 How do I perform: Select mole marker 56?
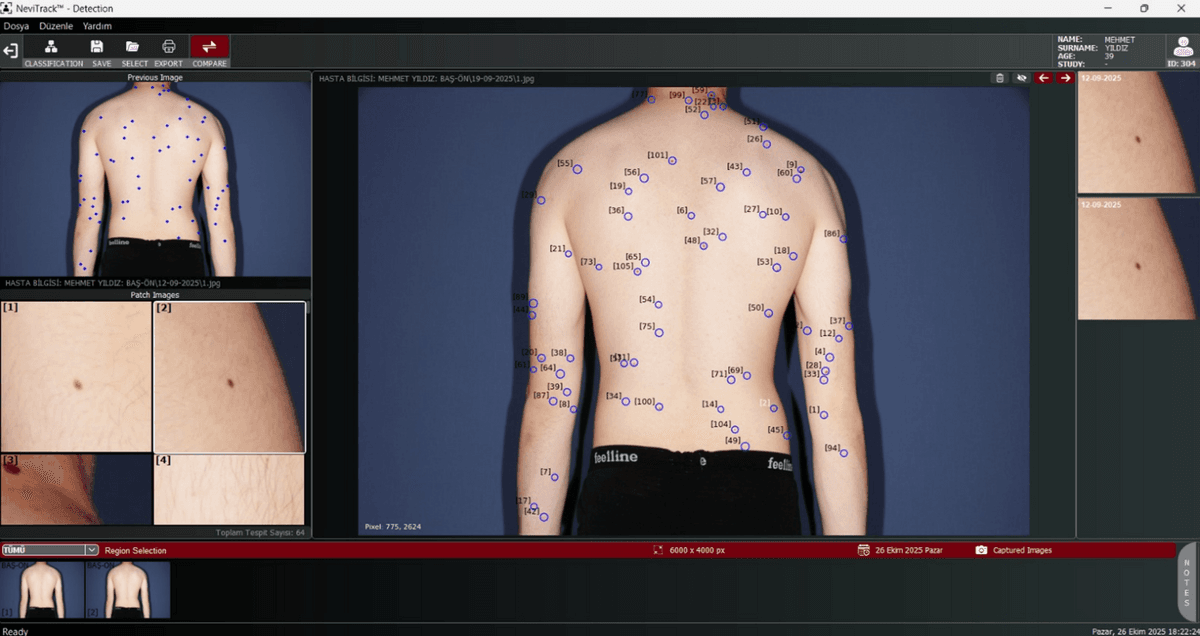[x=644, y=178]
